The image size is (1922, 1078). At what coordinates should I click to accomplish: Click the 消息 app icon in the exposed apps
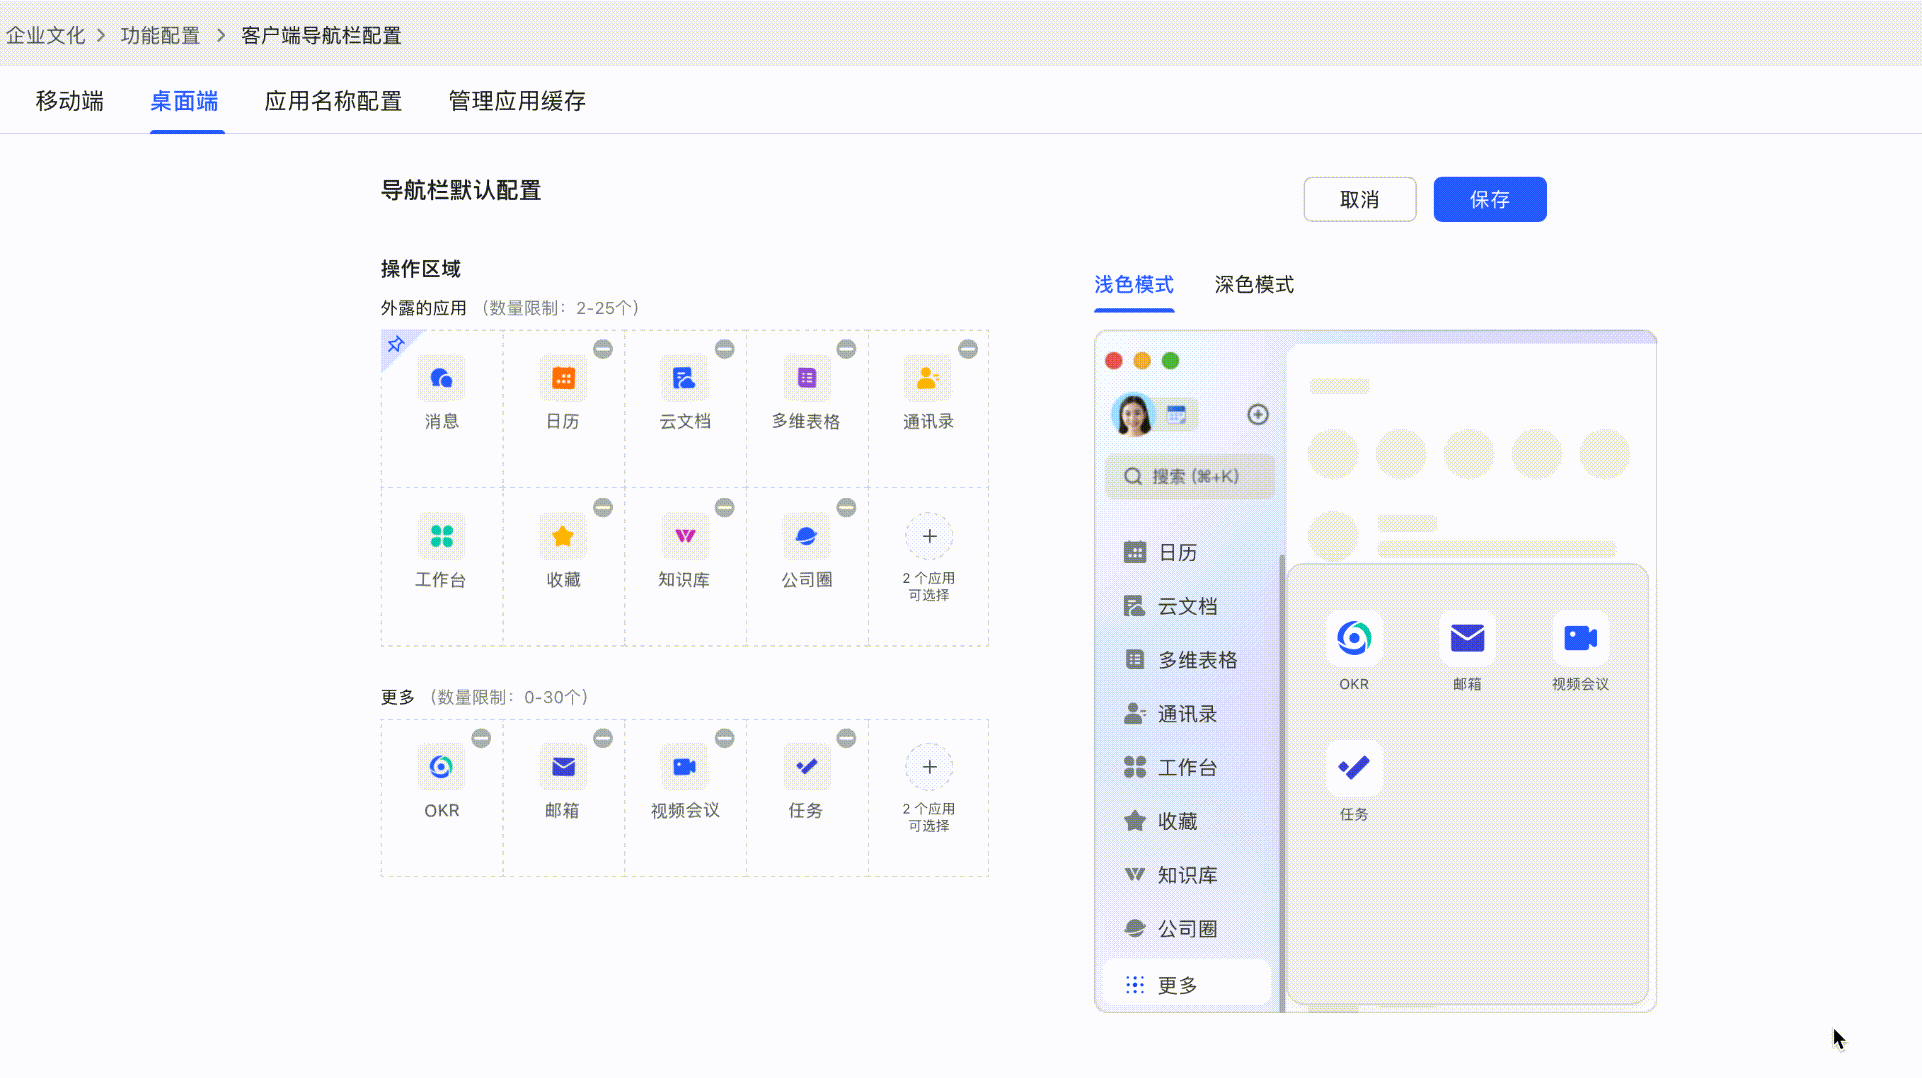coord(441,378)
